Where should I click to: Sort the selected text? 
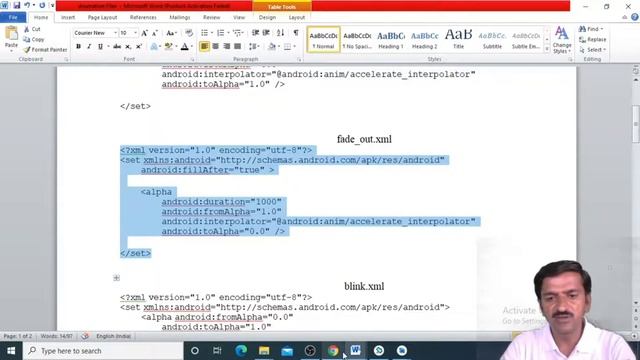[280, 33]
